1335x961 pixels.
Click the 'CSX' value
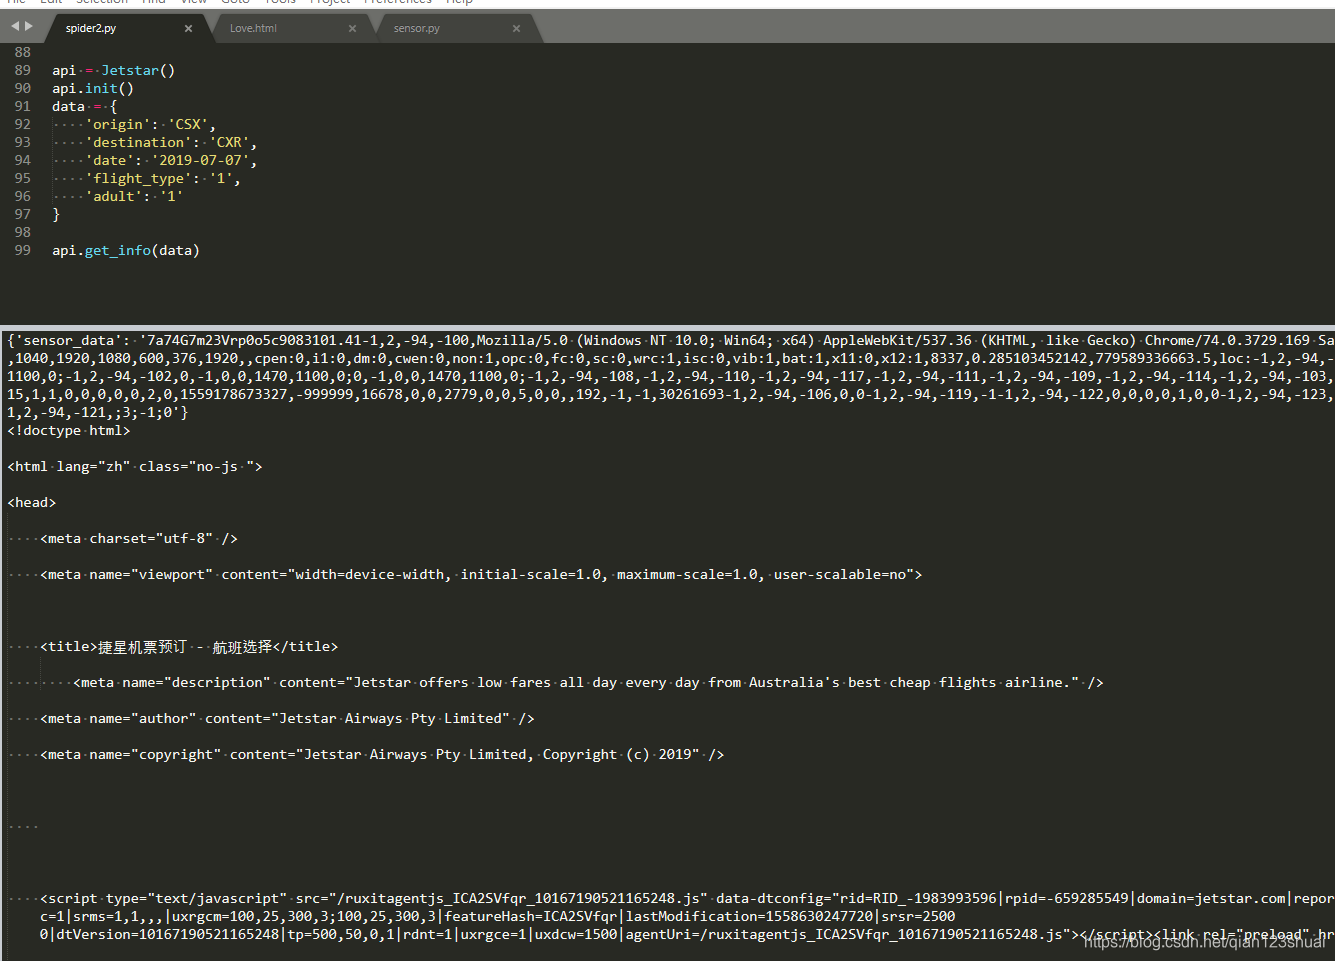click(x=188, y=124)
